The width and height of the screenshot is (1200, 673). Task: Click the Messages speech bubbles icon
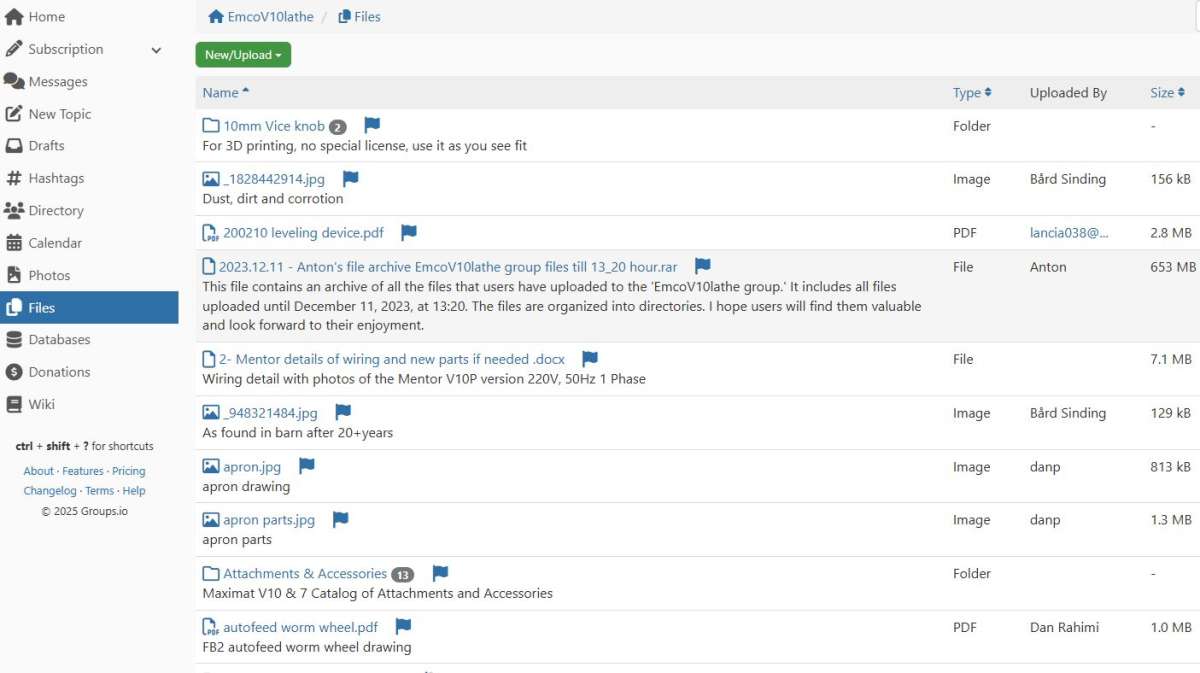pos(14,81)
